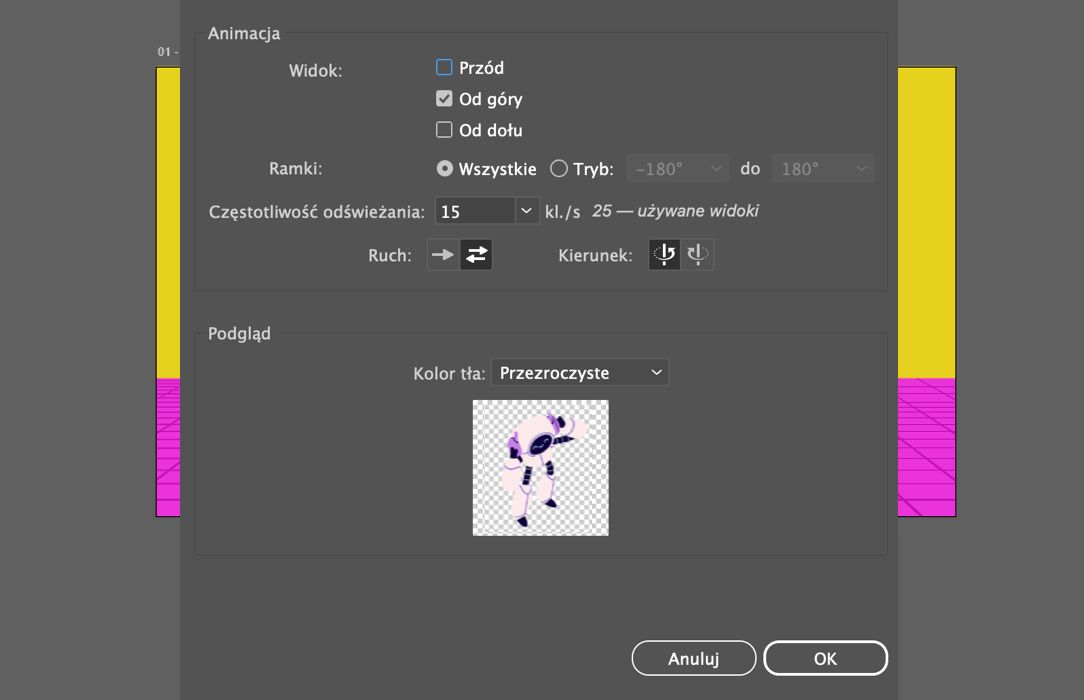Screen dimensions: 1084x700
Task: Click the robot preview thumbnail
Action: click(x=540, y=467)
